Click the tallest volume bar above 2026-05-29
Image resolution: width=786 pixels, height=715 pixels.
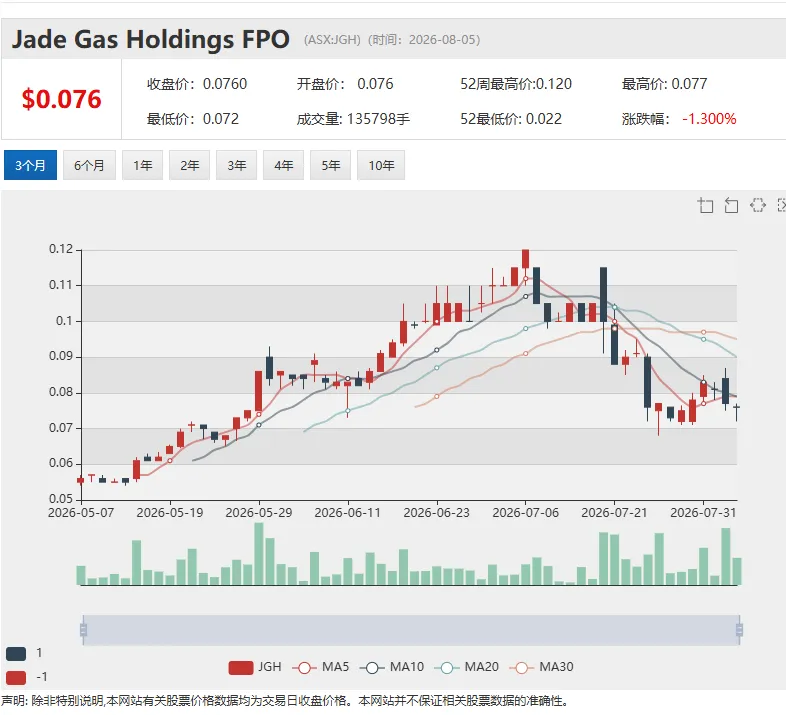259,554
